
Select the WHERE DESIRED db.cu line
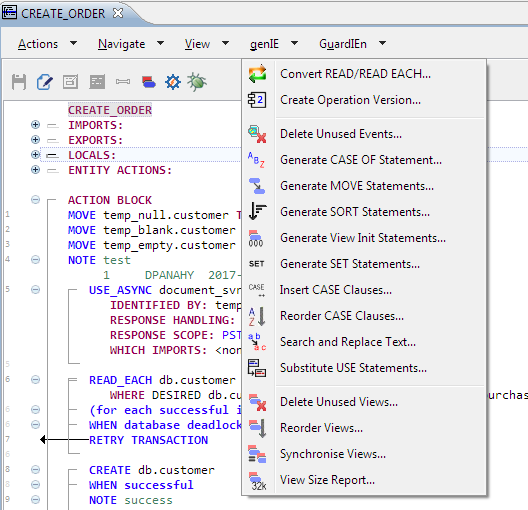175,395
